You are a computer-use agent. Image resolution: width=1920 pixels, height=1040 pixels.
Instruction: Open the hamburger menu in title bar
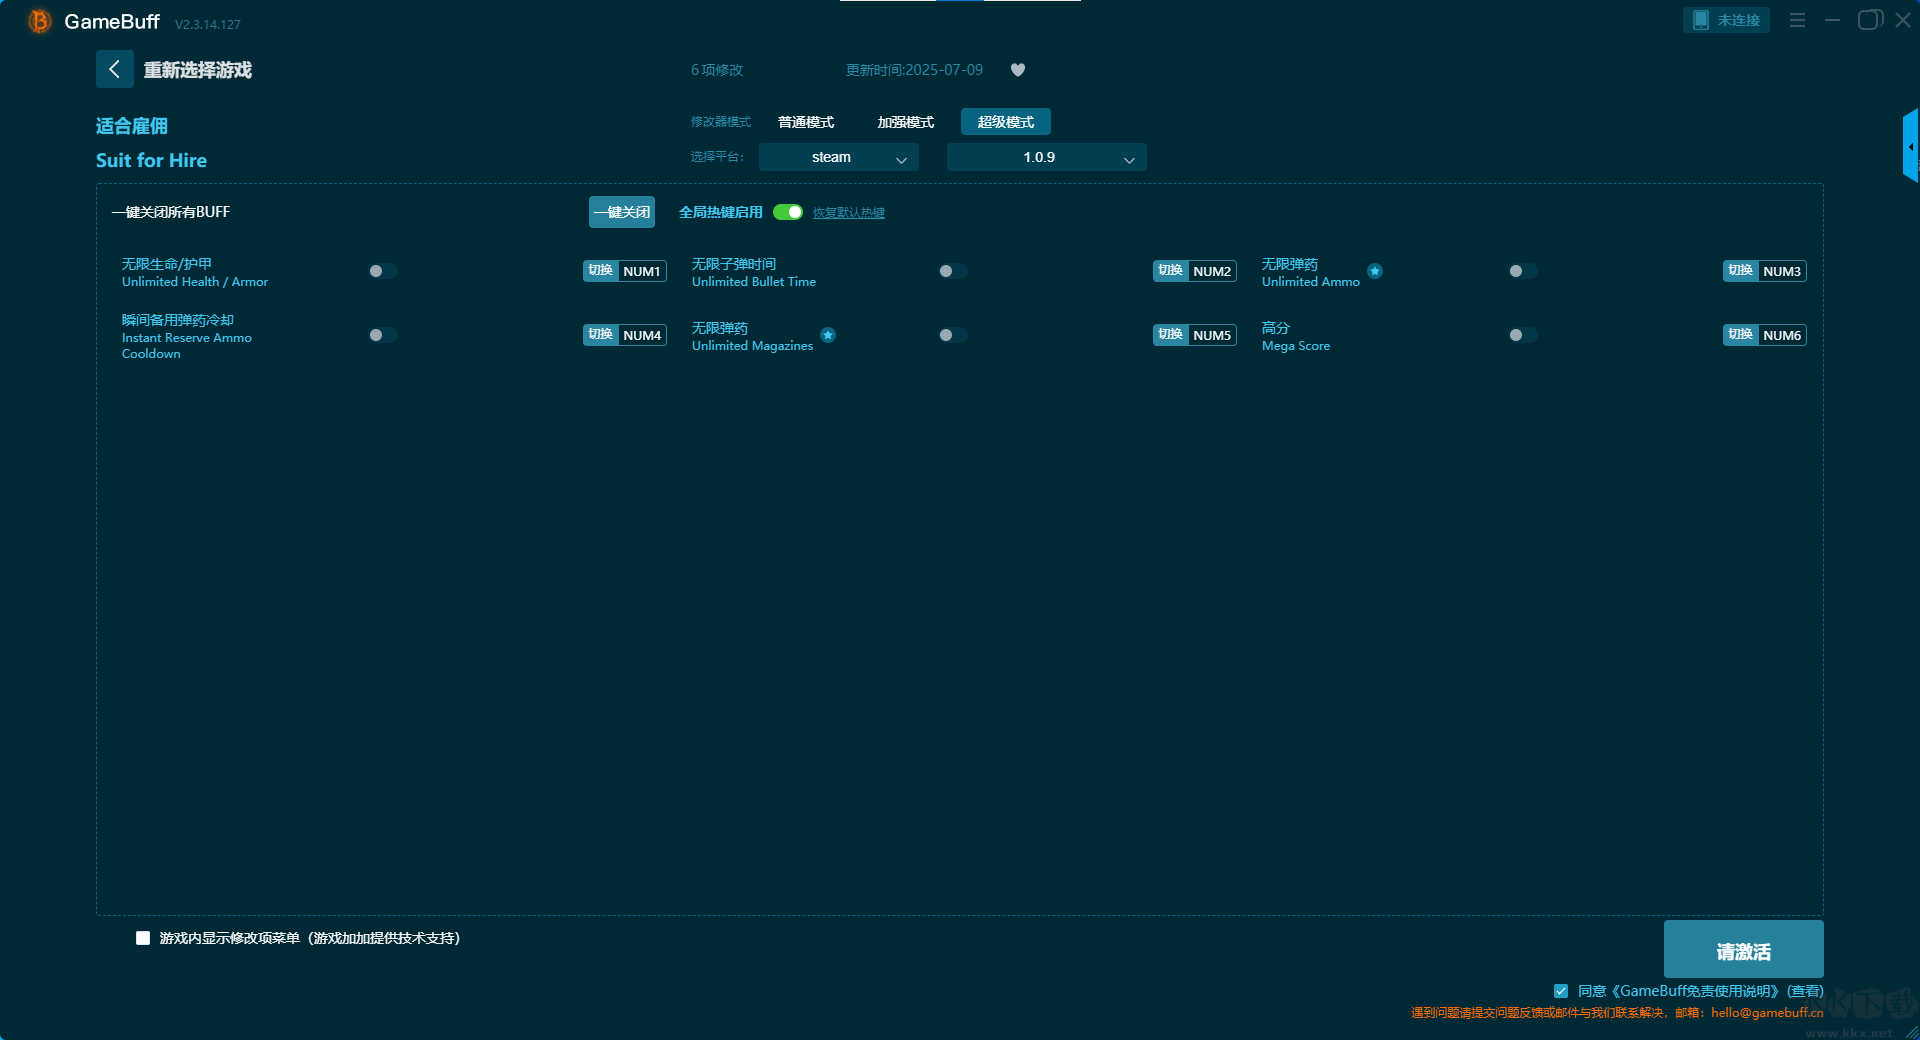(1797, 20)
